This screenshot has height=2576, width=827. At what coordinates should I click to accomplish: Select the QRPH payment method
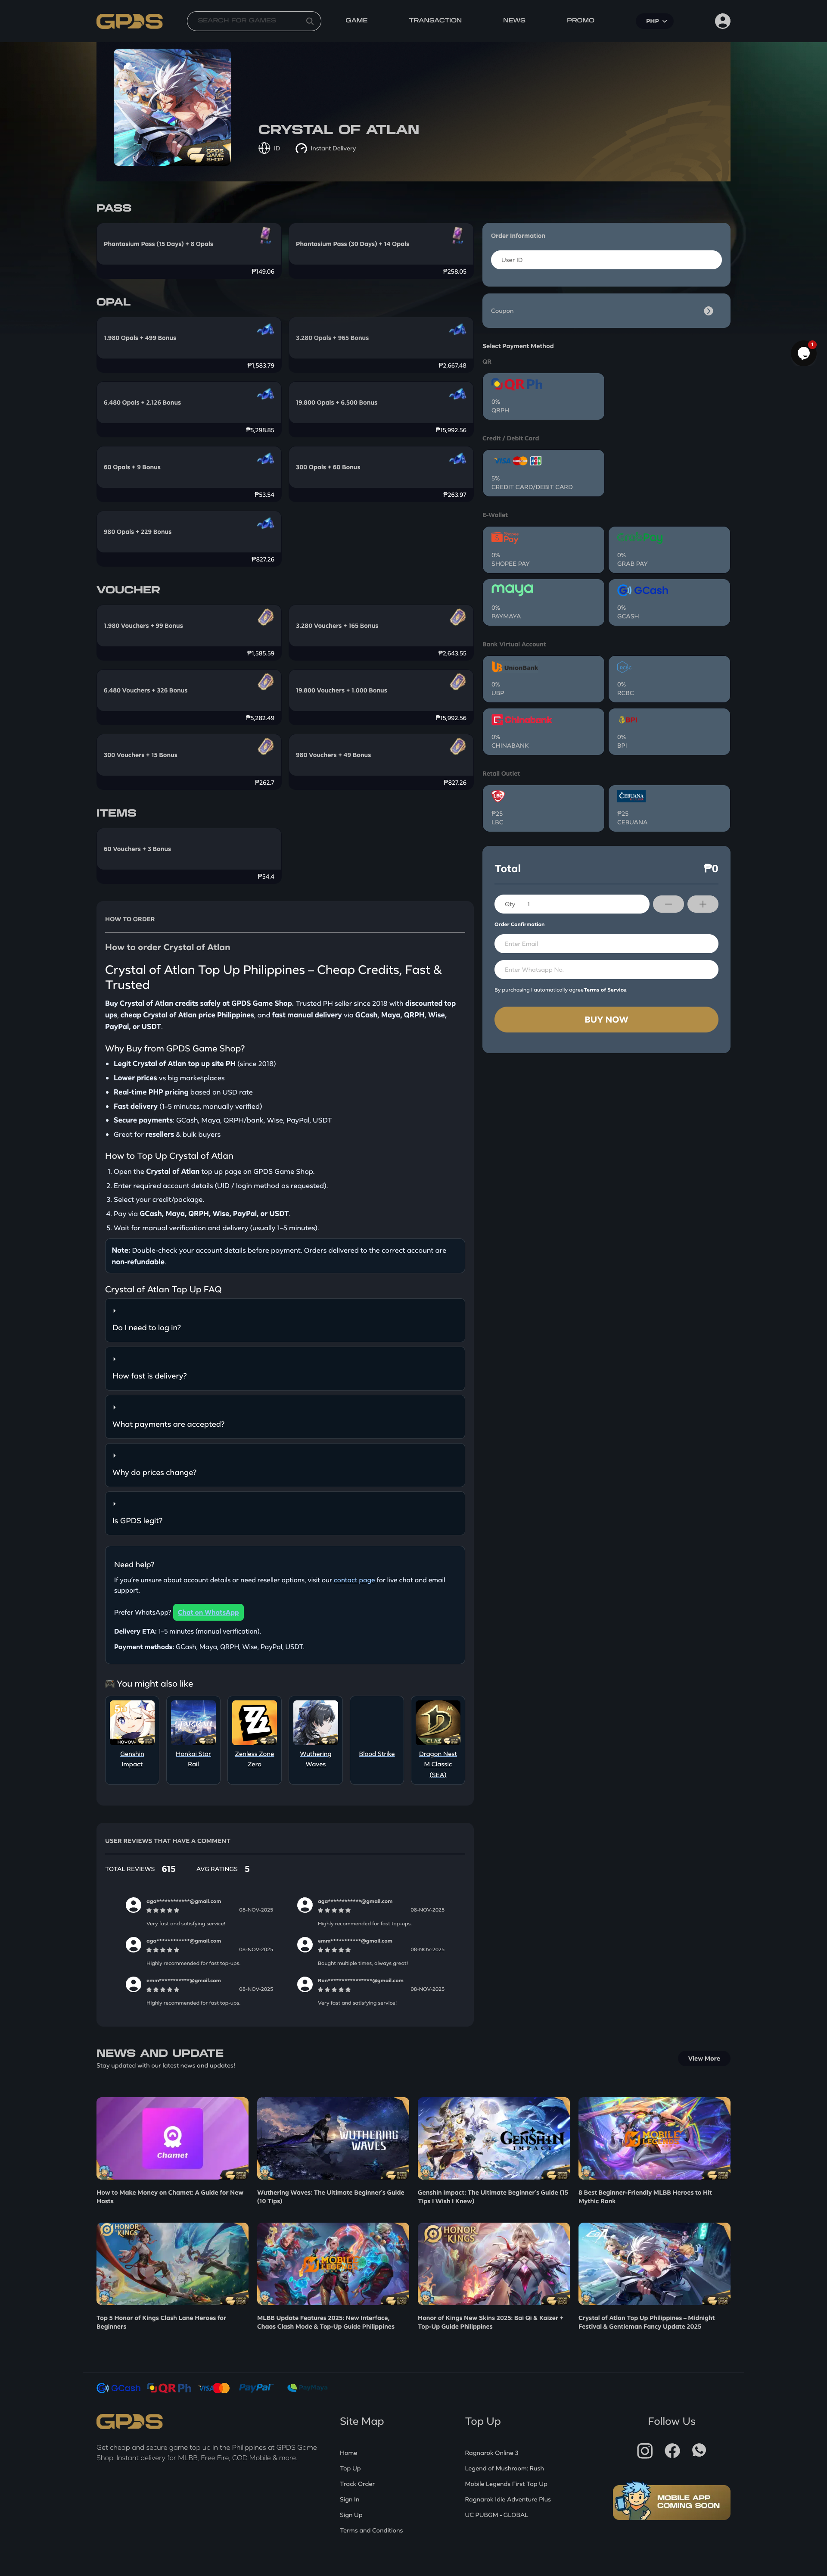[x=543, y=396]
